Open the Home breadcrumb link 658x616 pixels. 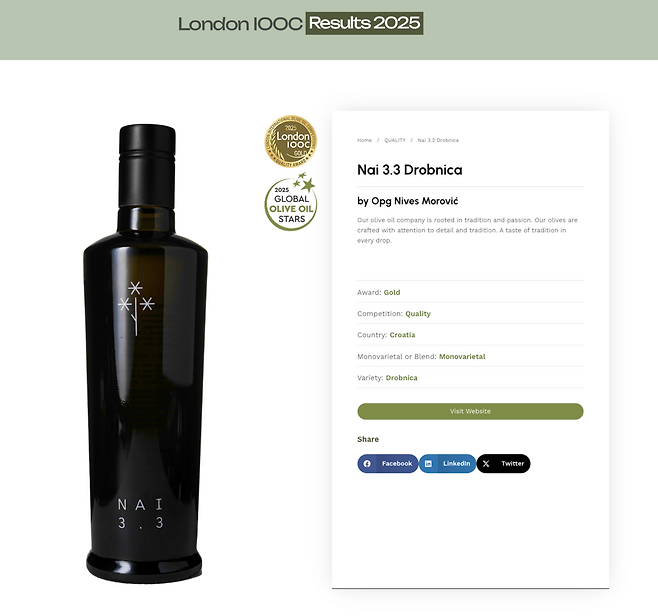point(364,140)
